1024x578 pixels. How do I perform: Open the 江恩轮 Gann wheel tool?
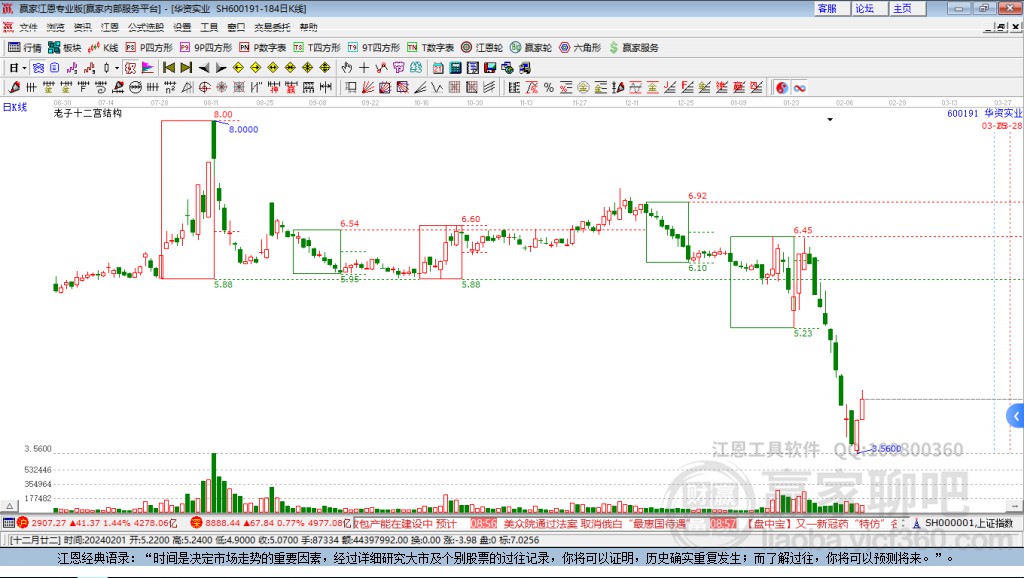pos(482,48)
